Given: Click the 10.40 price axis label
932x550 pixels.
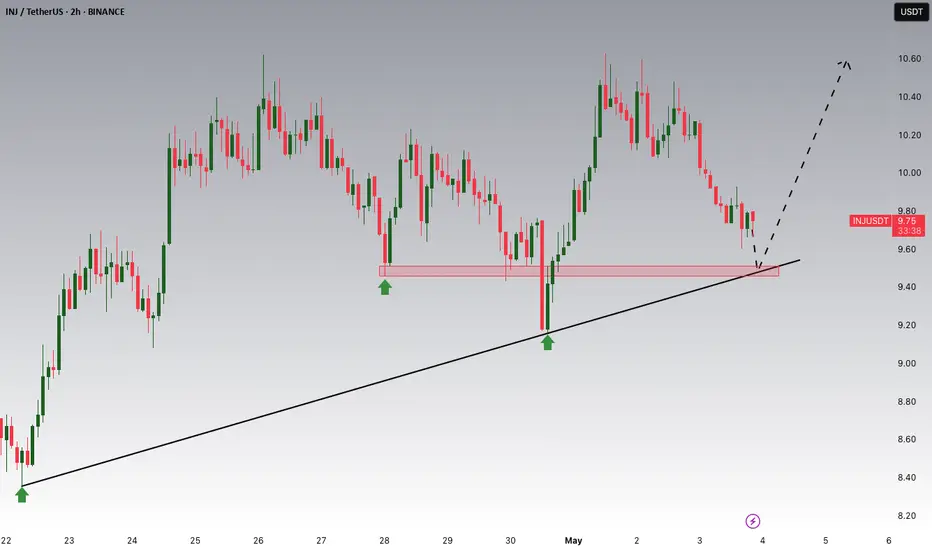Looking at the screenshot, I should (x=909, y=97).
